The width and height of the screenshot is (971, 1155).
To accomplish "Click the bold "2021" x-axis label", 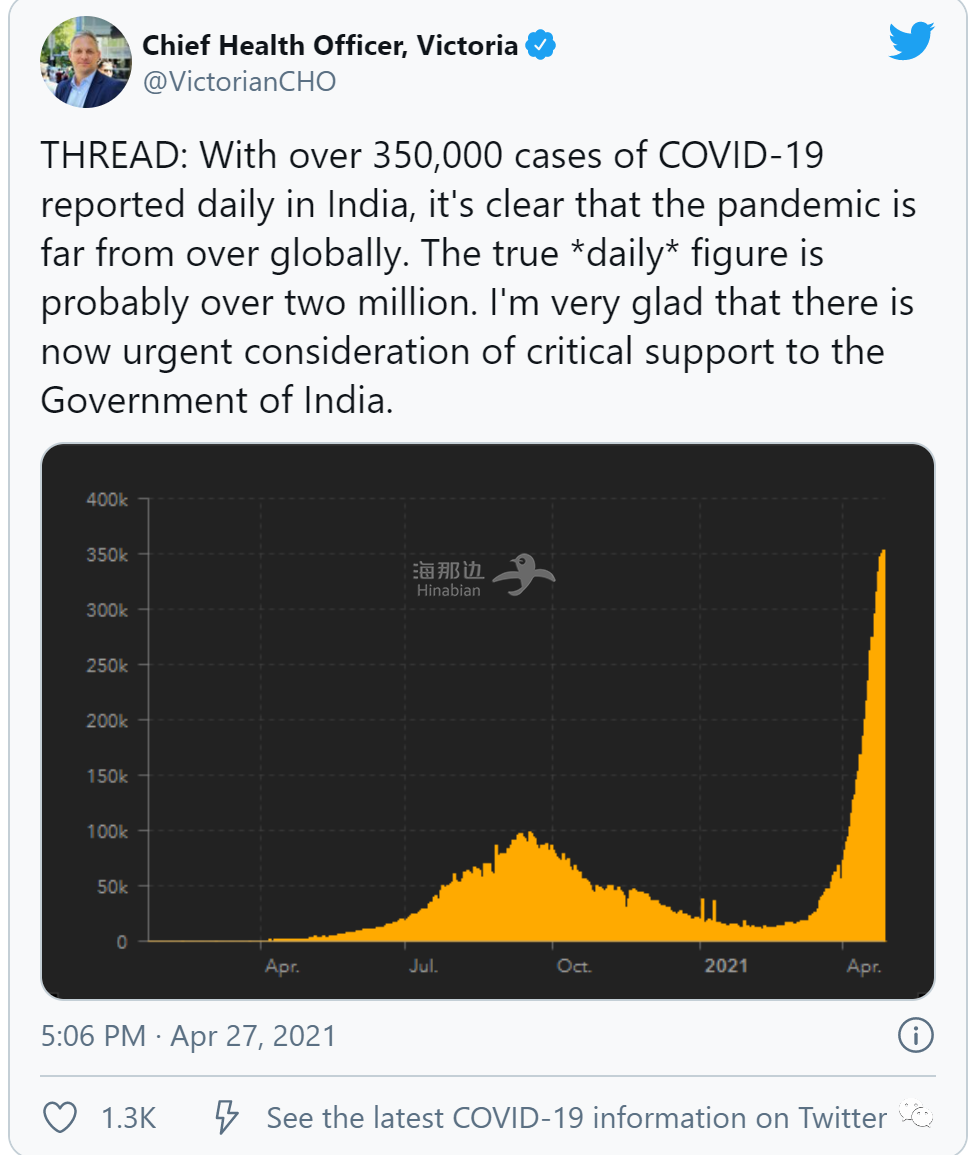I will click(726, 966).
